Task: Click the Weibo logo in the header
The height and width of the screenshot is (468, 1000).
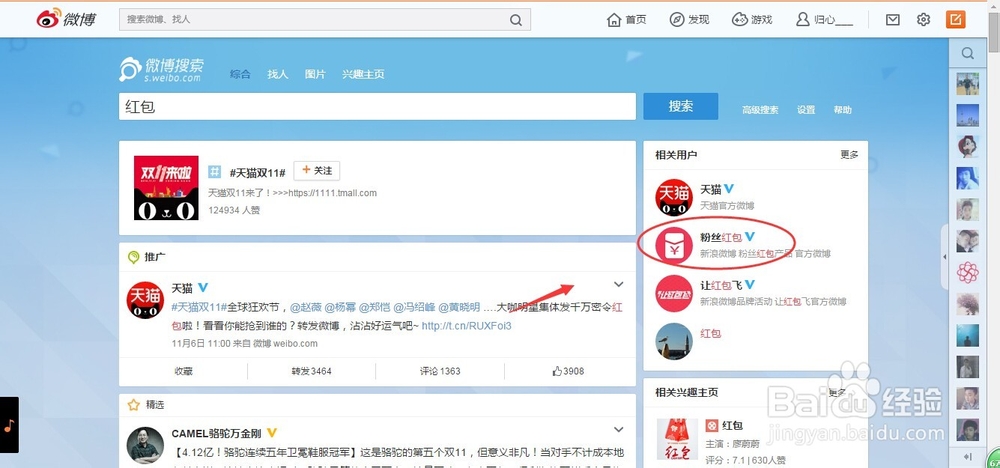Action: click(66, 19)
